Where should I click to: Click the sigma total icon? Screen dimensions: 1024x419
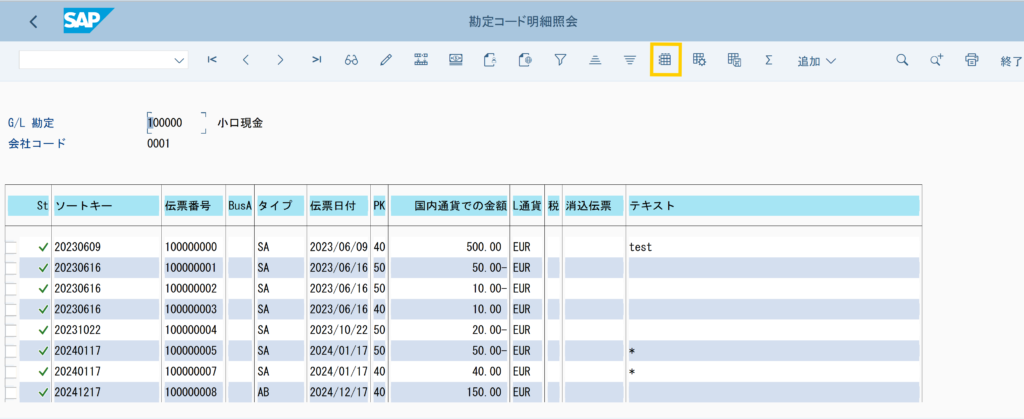[x=768, y=60]
